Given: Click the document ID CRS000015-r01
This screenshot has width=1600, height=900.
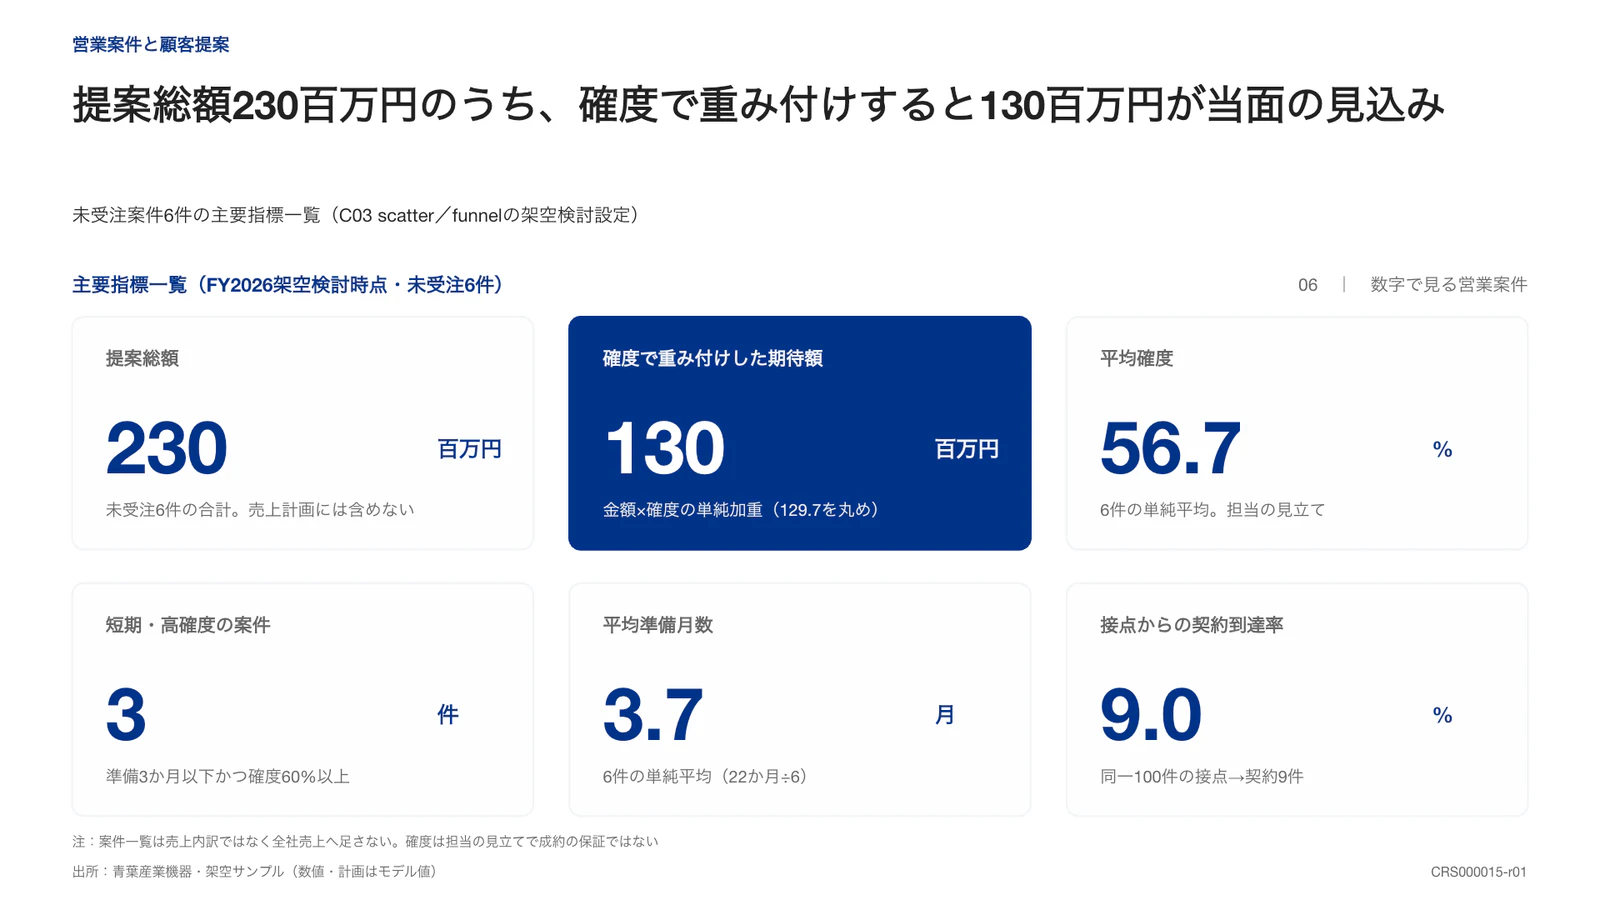Looking at the screenshot, I should (x=1478, y=872).
